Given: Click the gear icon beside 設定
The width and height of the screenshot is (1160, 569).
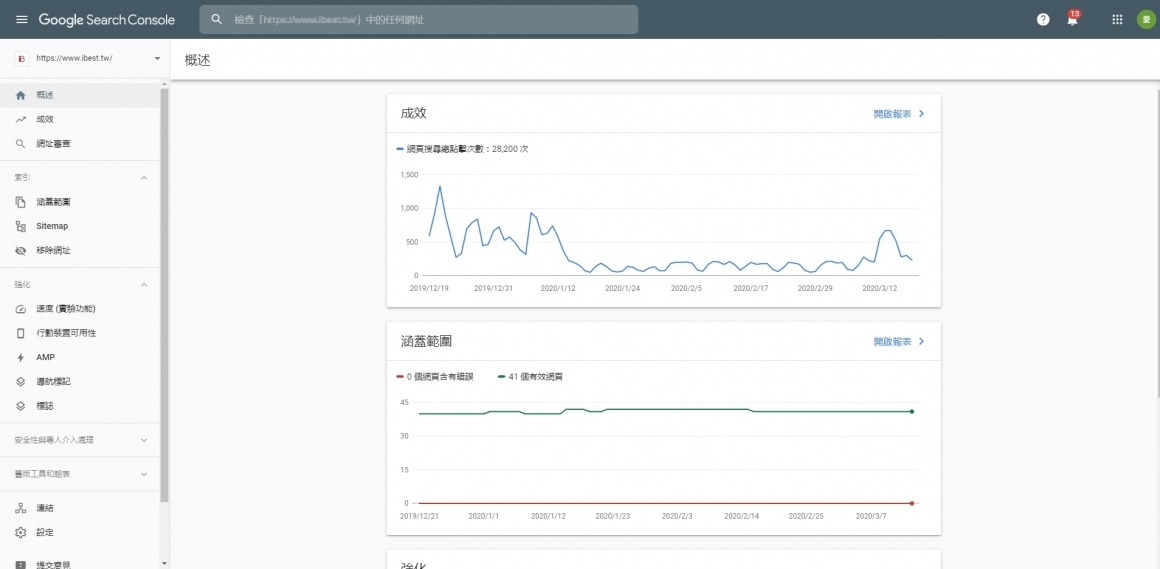Looking at the screenshot, I should (x=21, y=533).
